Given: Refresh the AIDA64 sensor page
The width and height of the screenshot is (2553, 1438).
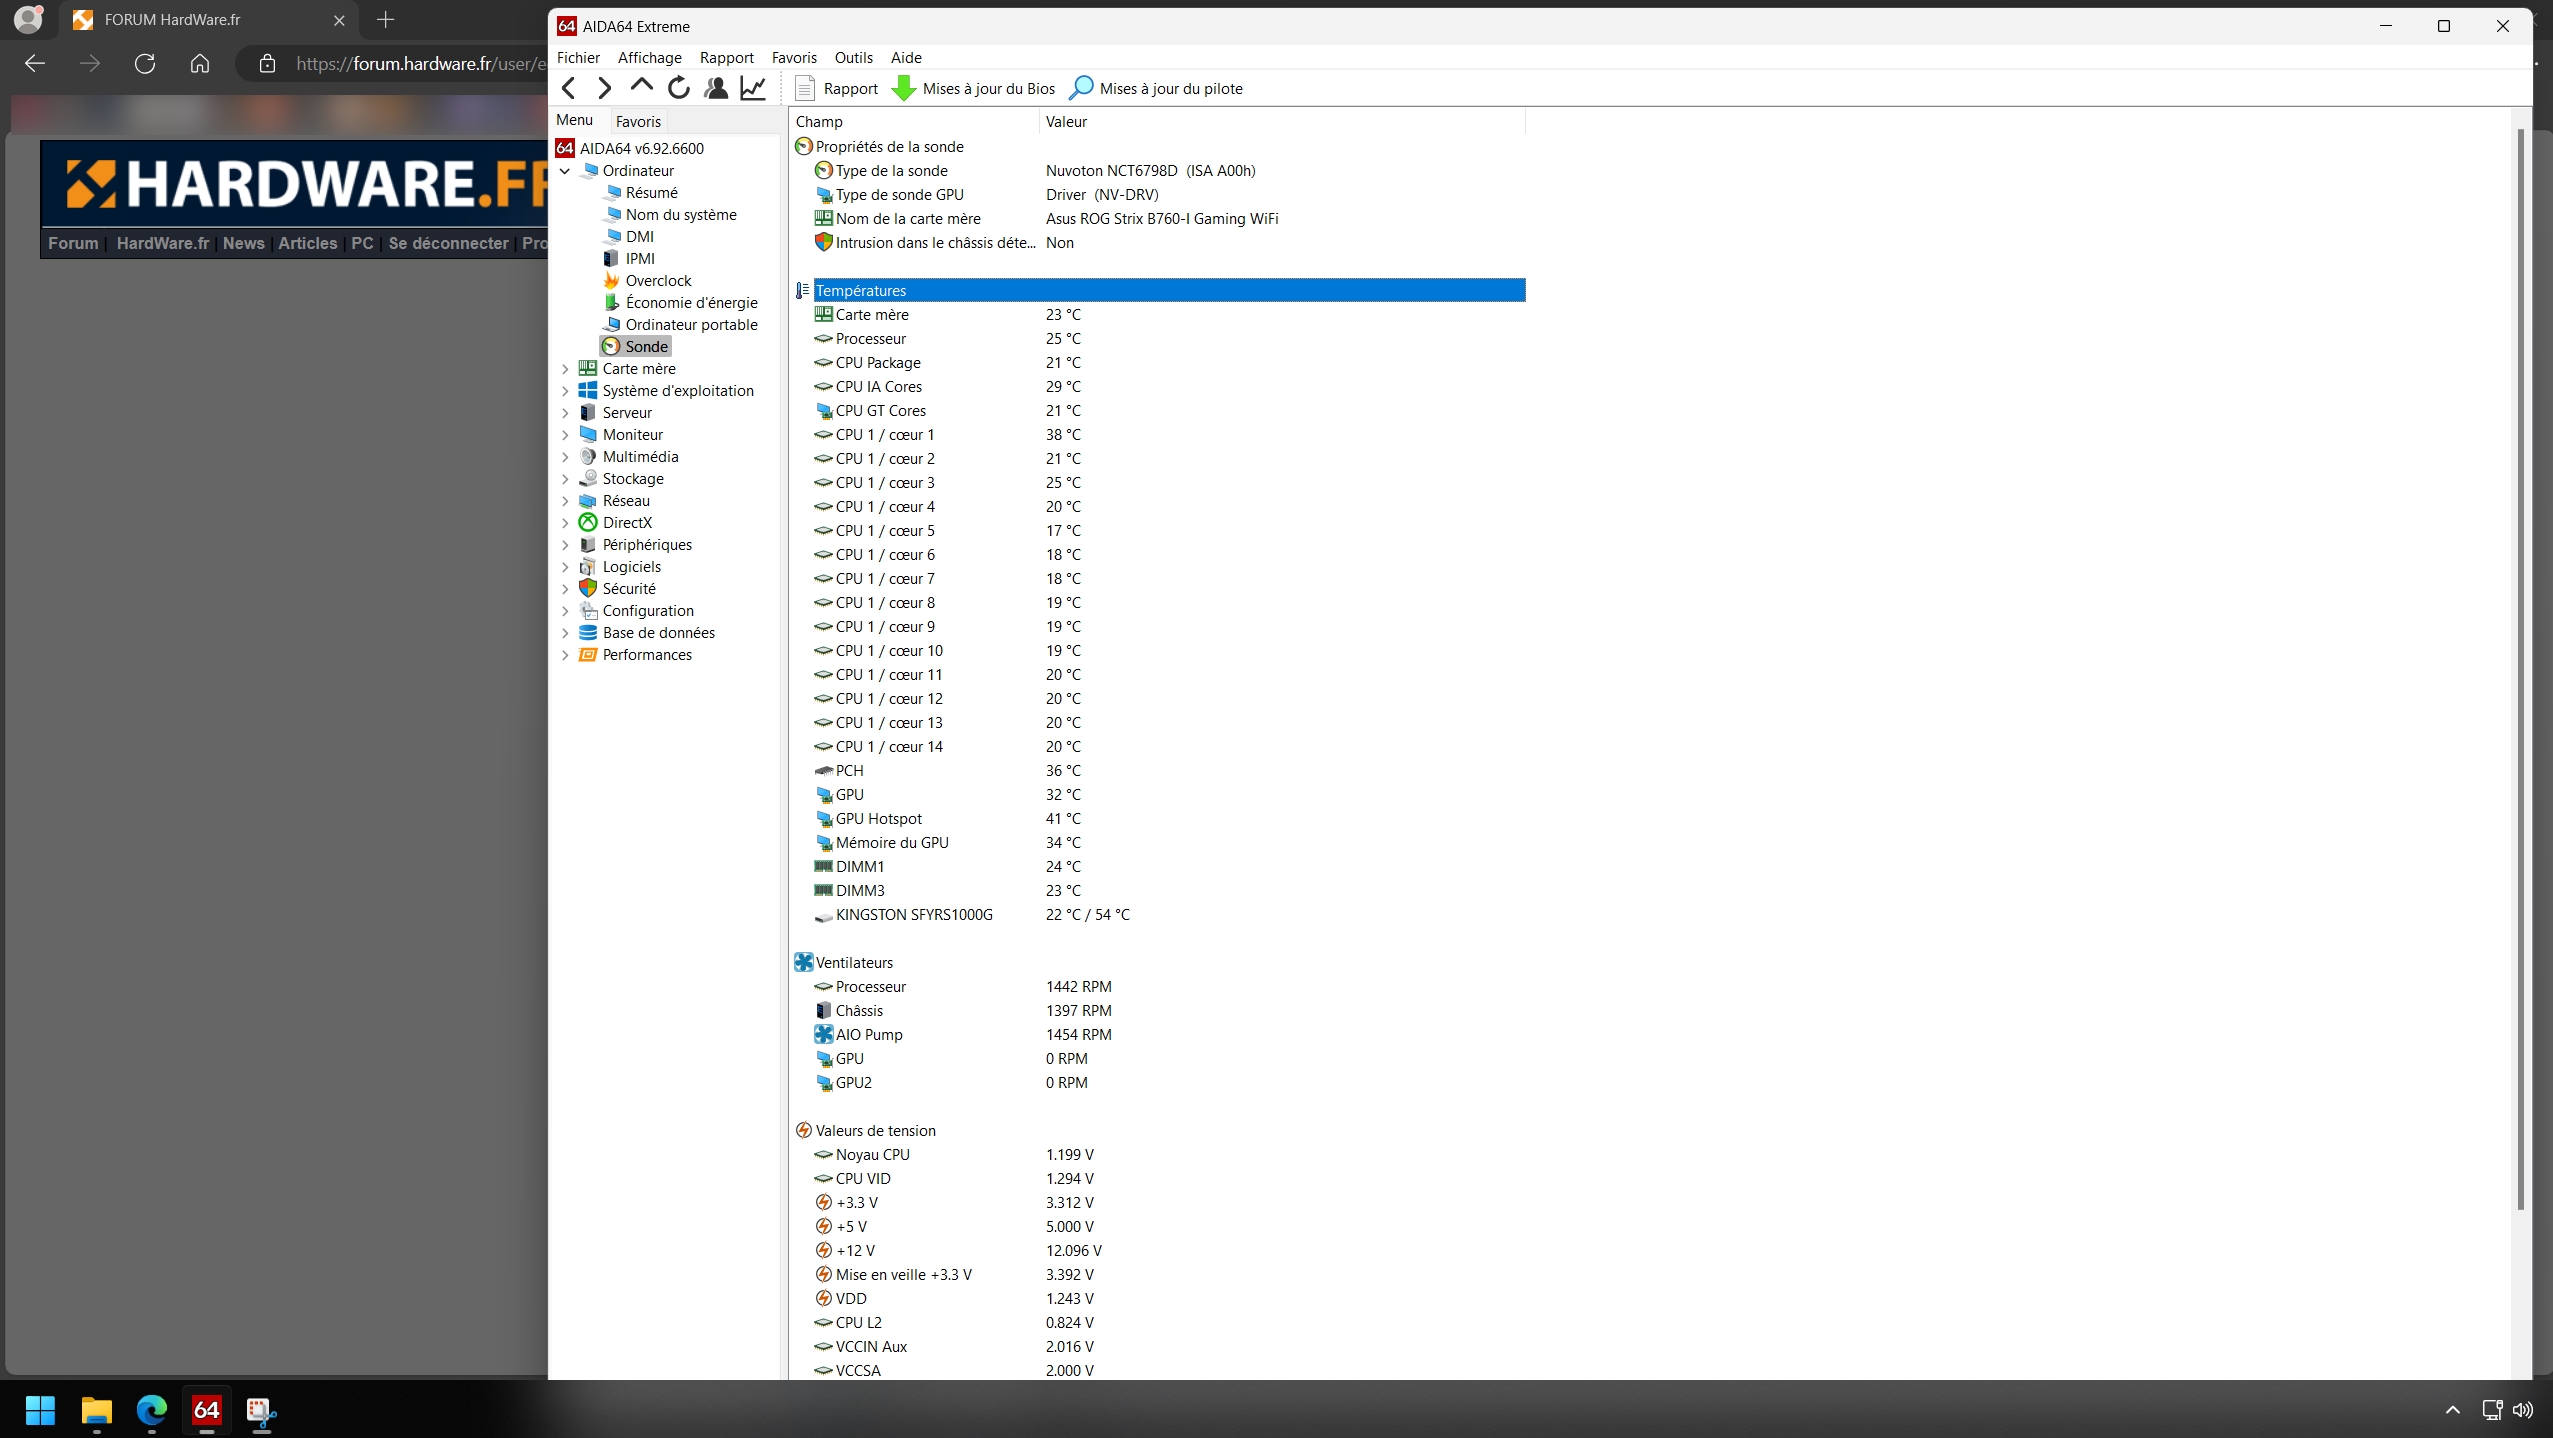Looking at the screenshot, I should coord(679,88).
